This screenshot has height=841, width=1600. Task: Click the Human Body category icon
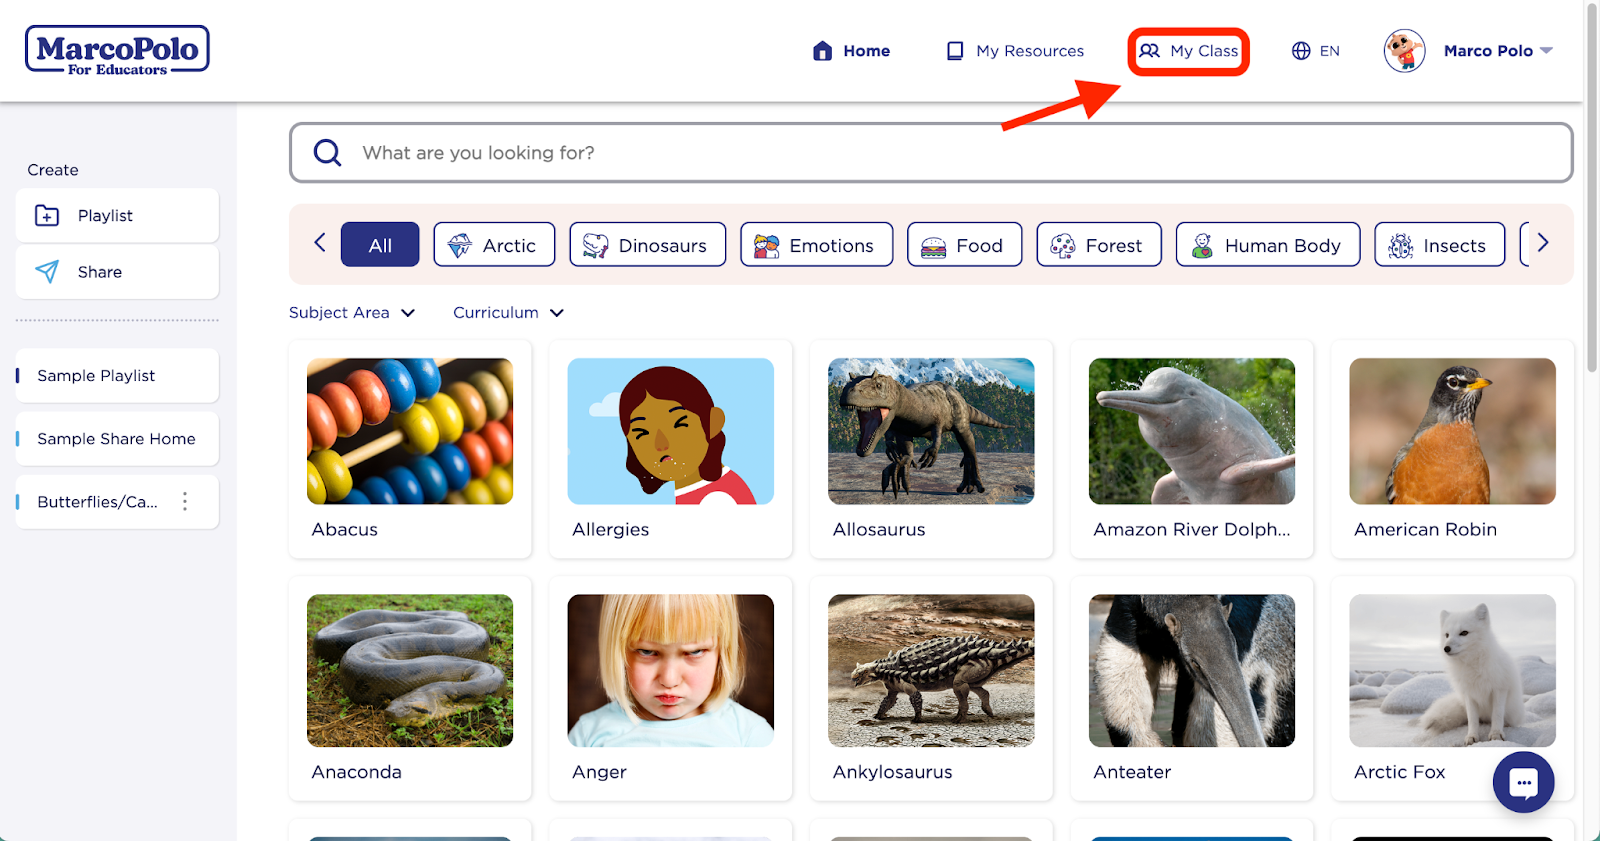(x=1202, y=245)
